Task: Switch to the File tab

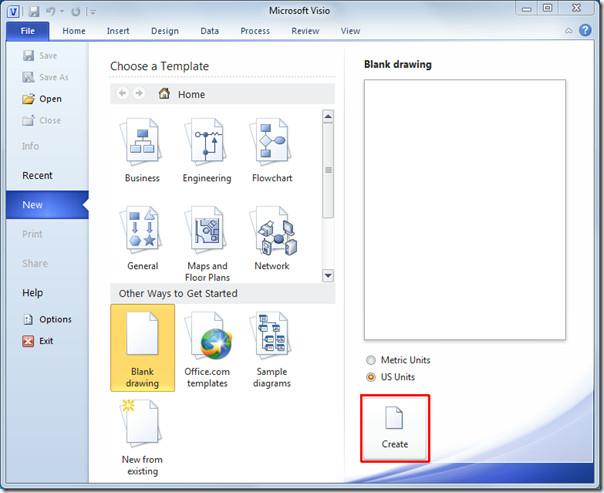Action: 28,31
